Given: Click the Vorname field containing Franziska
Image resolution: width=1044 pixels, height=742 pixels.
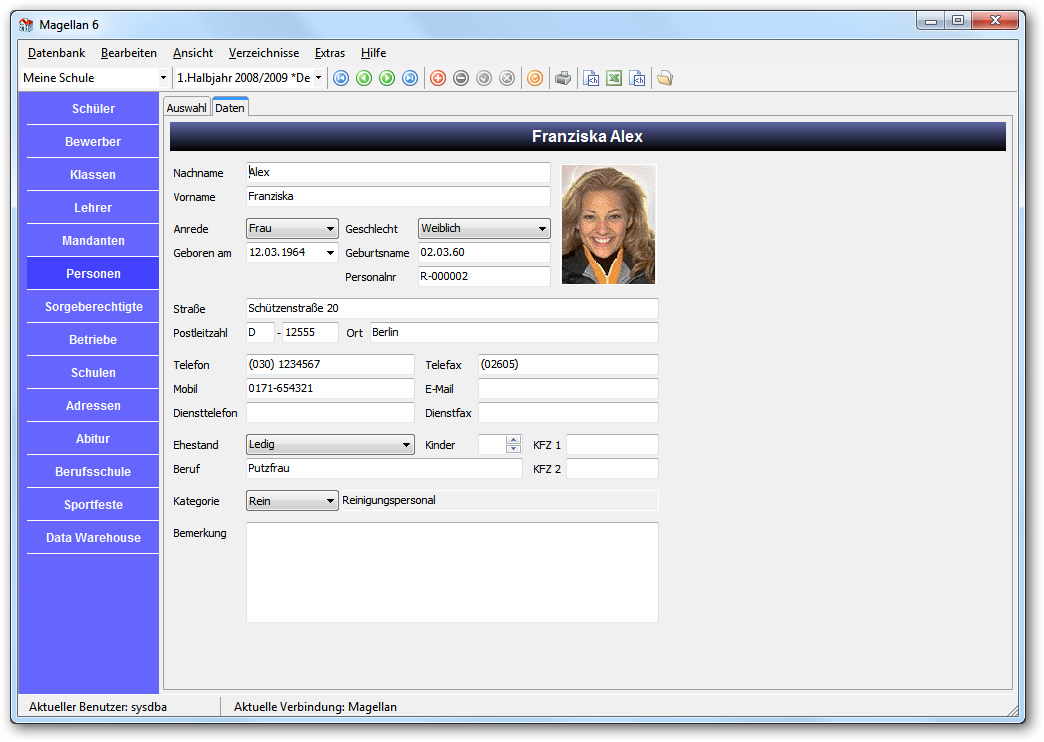Looking at the screenshot, I should (x=398, y=196).
